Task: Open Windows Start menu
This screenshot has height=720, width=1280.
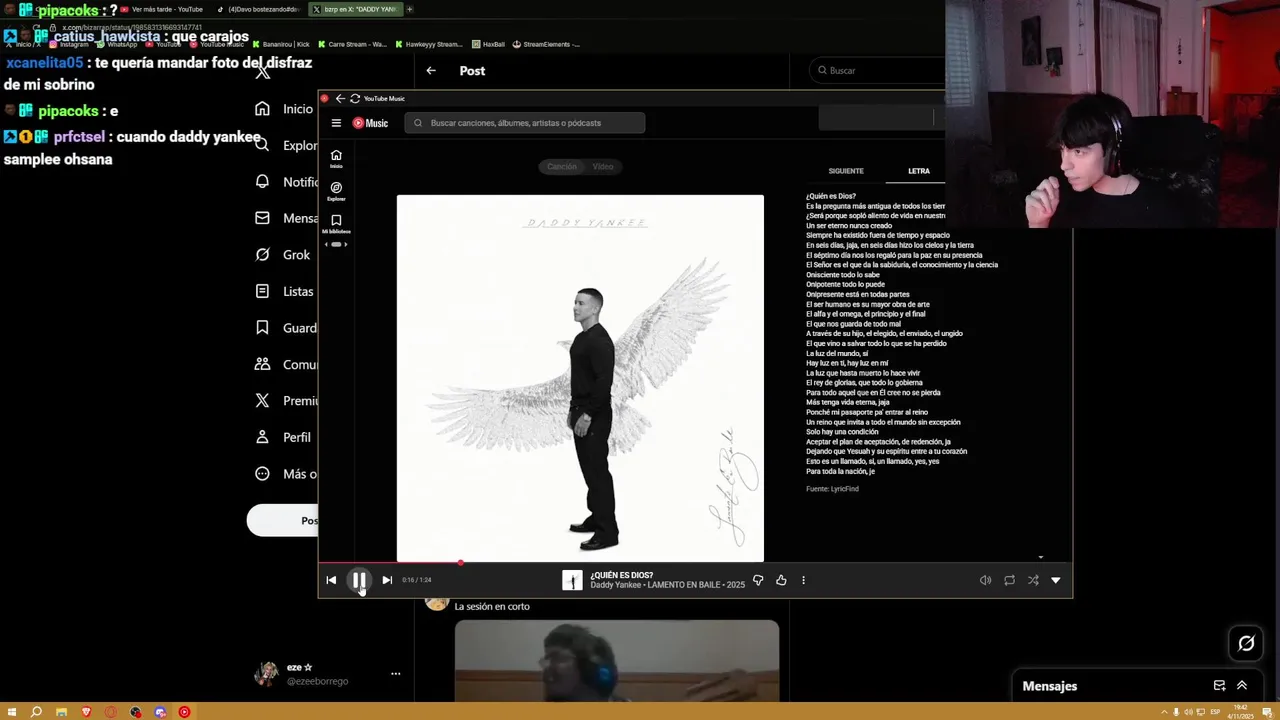Action: click(x=12, y=712)
